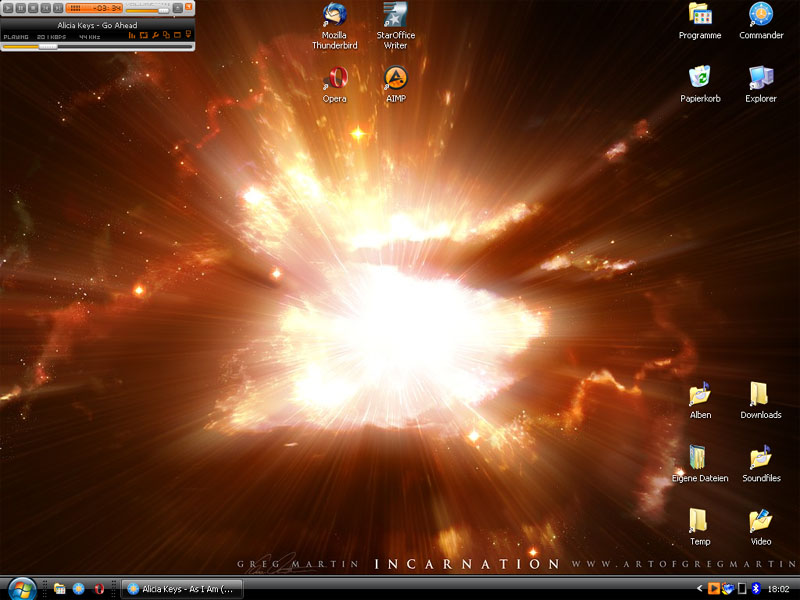Select the Papierkorb recycle bin
This screenshot has width=800, height=600.
pyautogui.click(x=700, y=85)
